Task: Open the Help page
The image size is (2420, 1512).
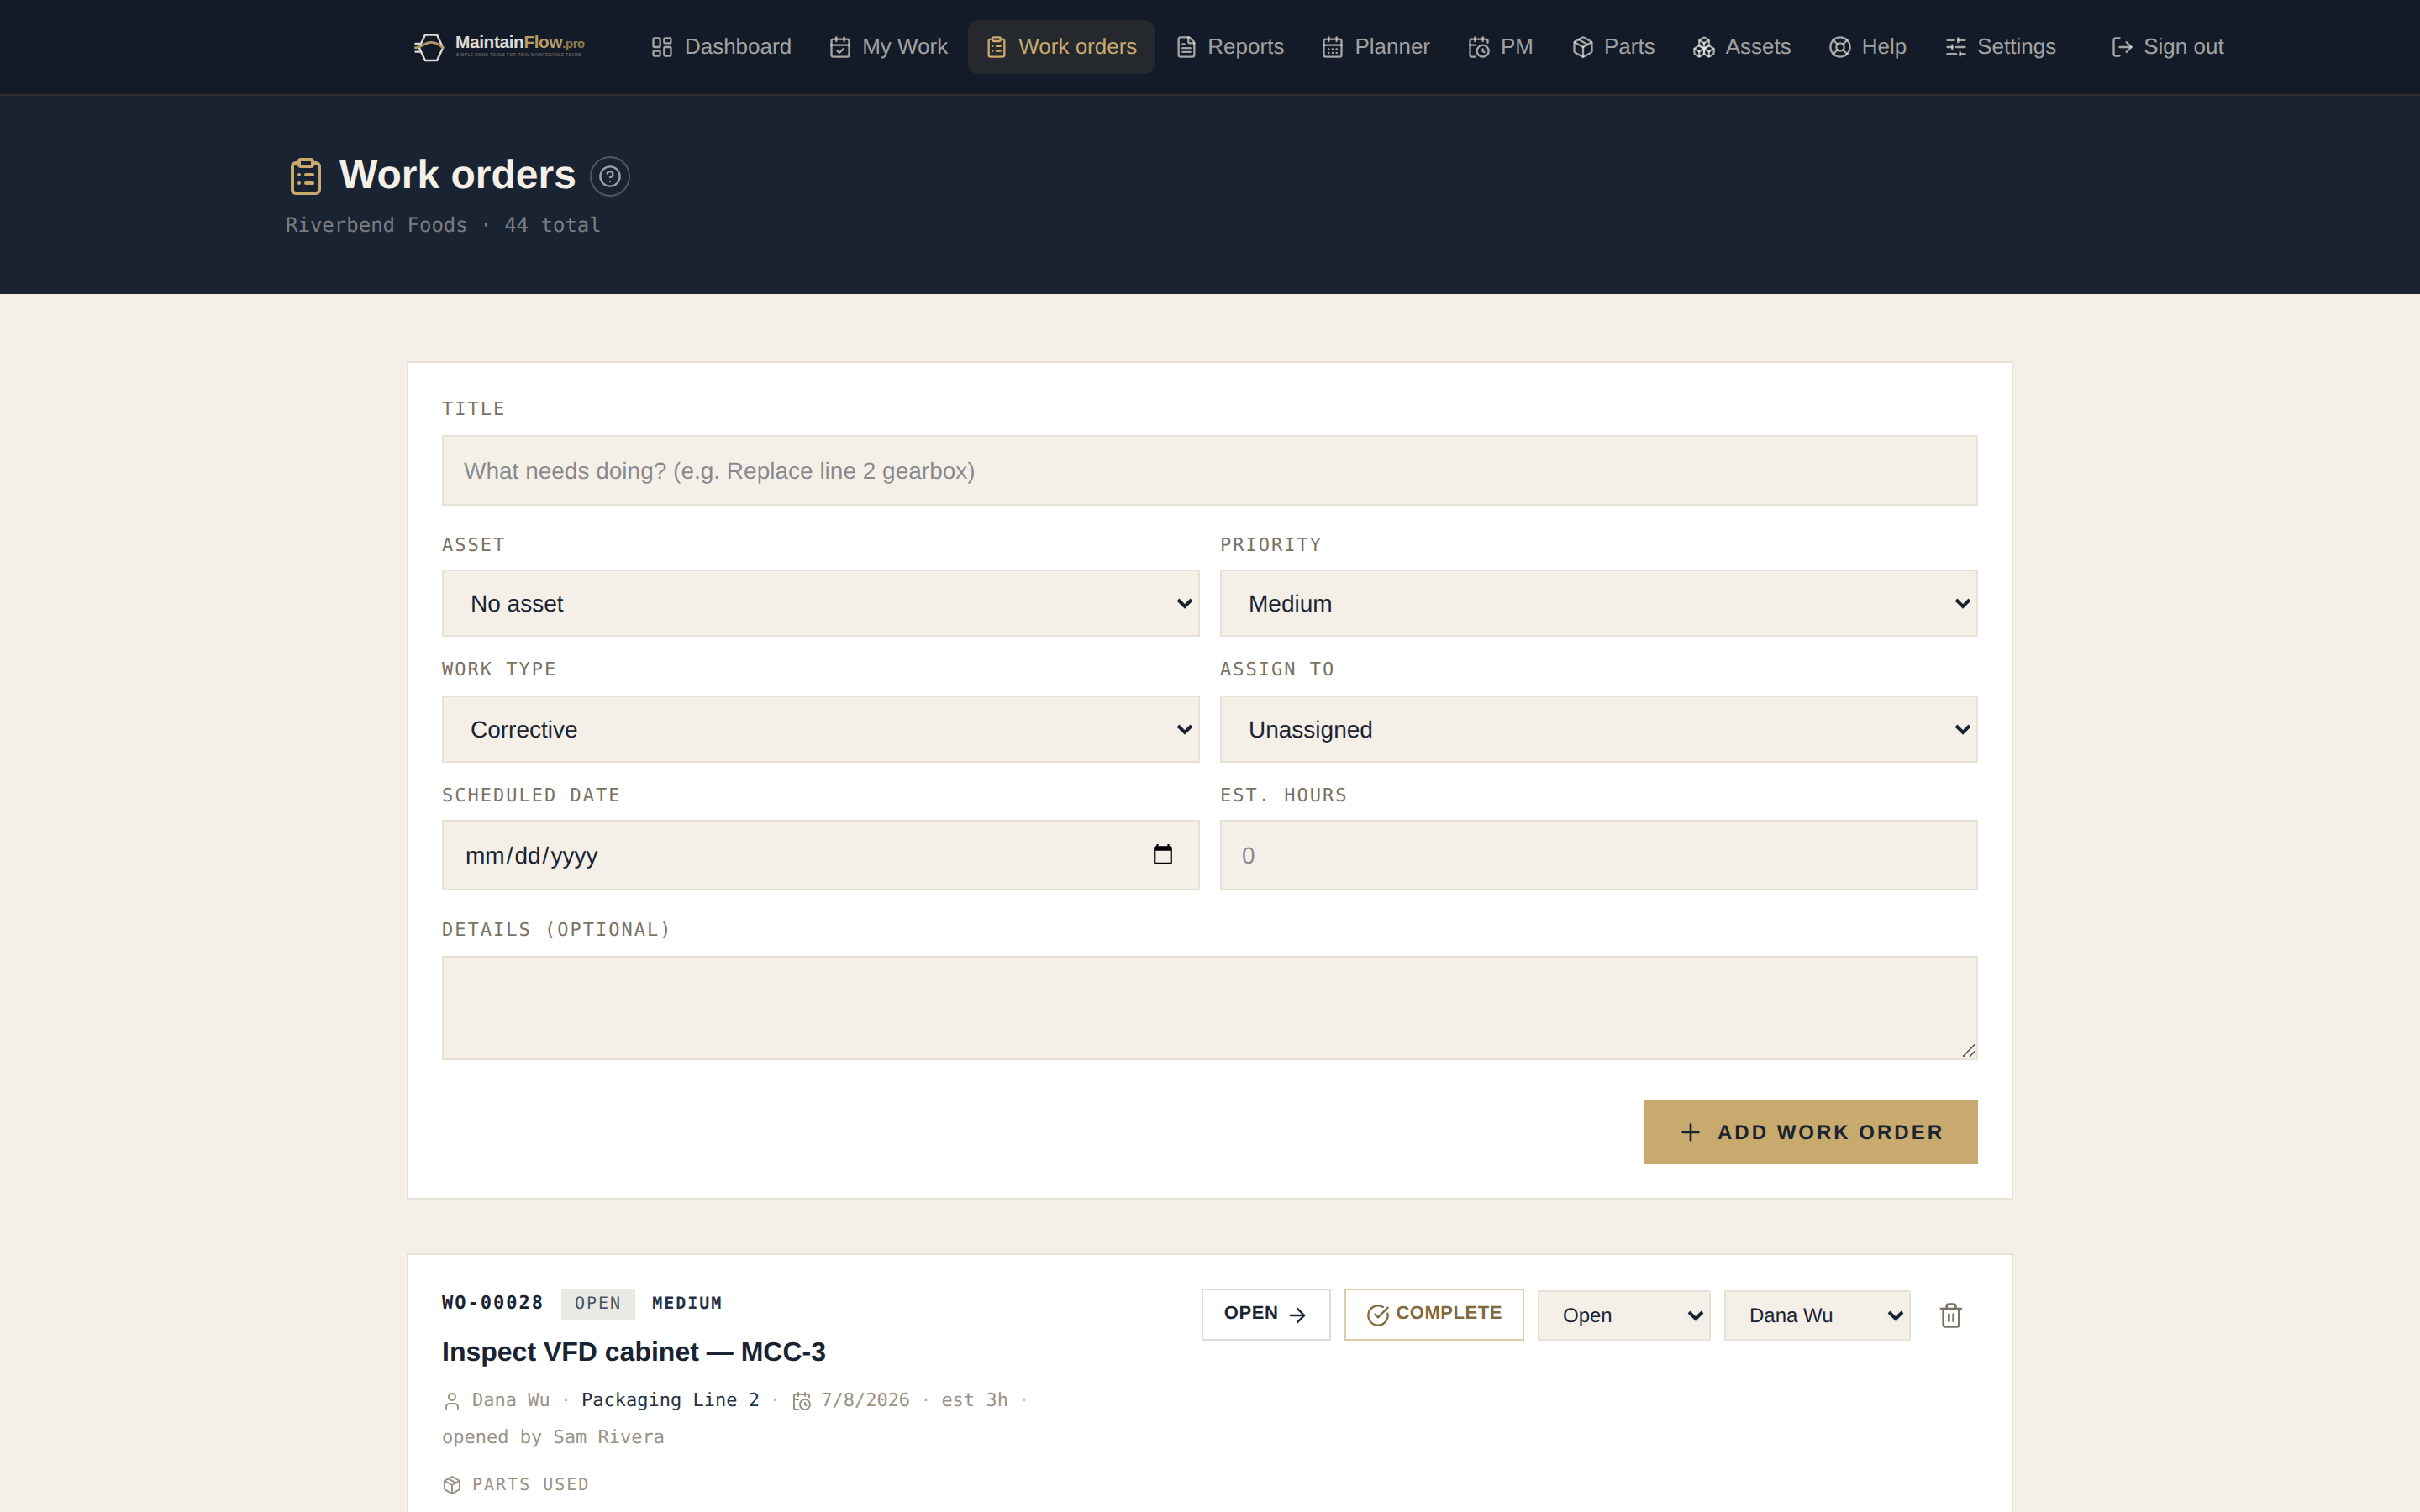Action: point(1867,47)
